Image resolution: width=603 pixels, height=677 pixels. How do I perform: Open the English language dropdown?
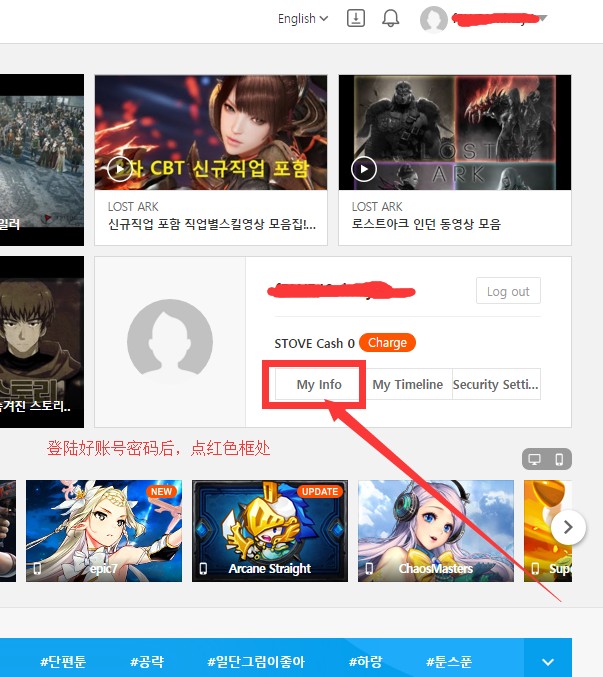[303, 19]
